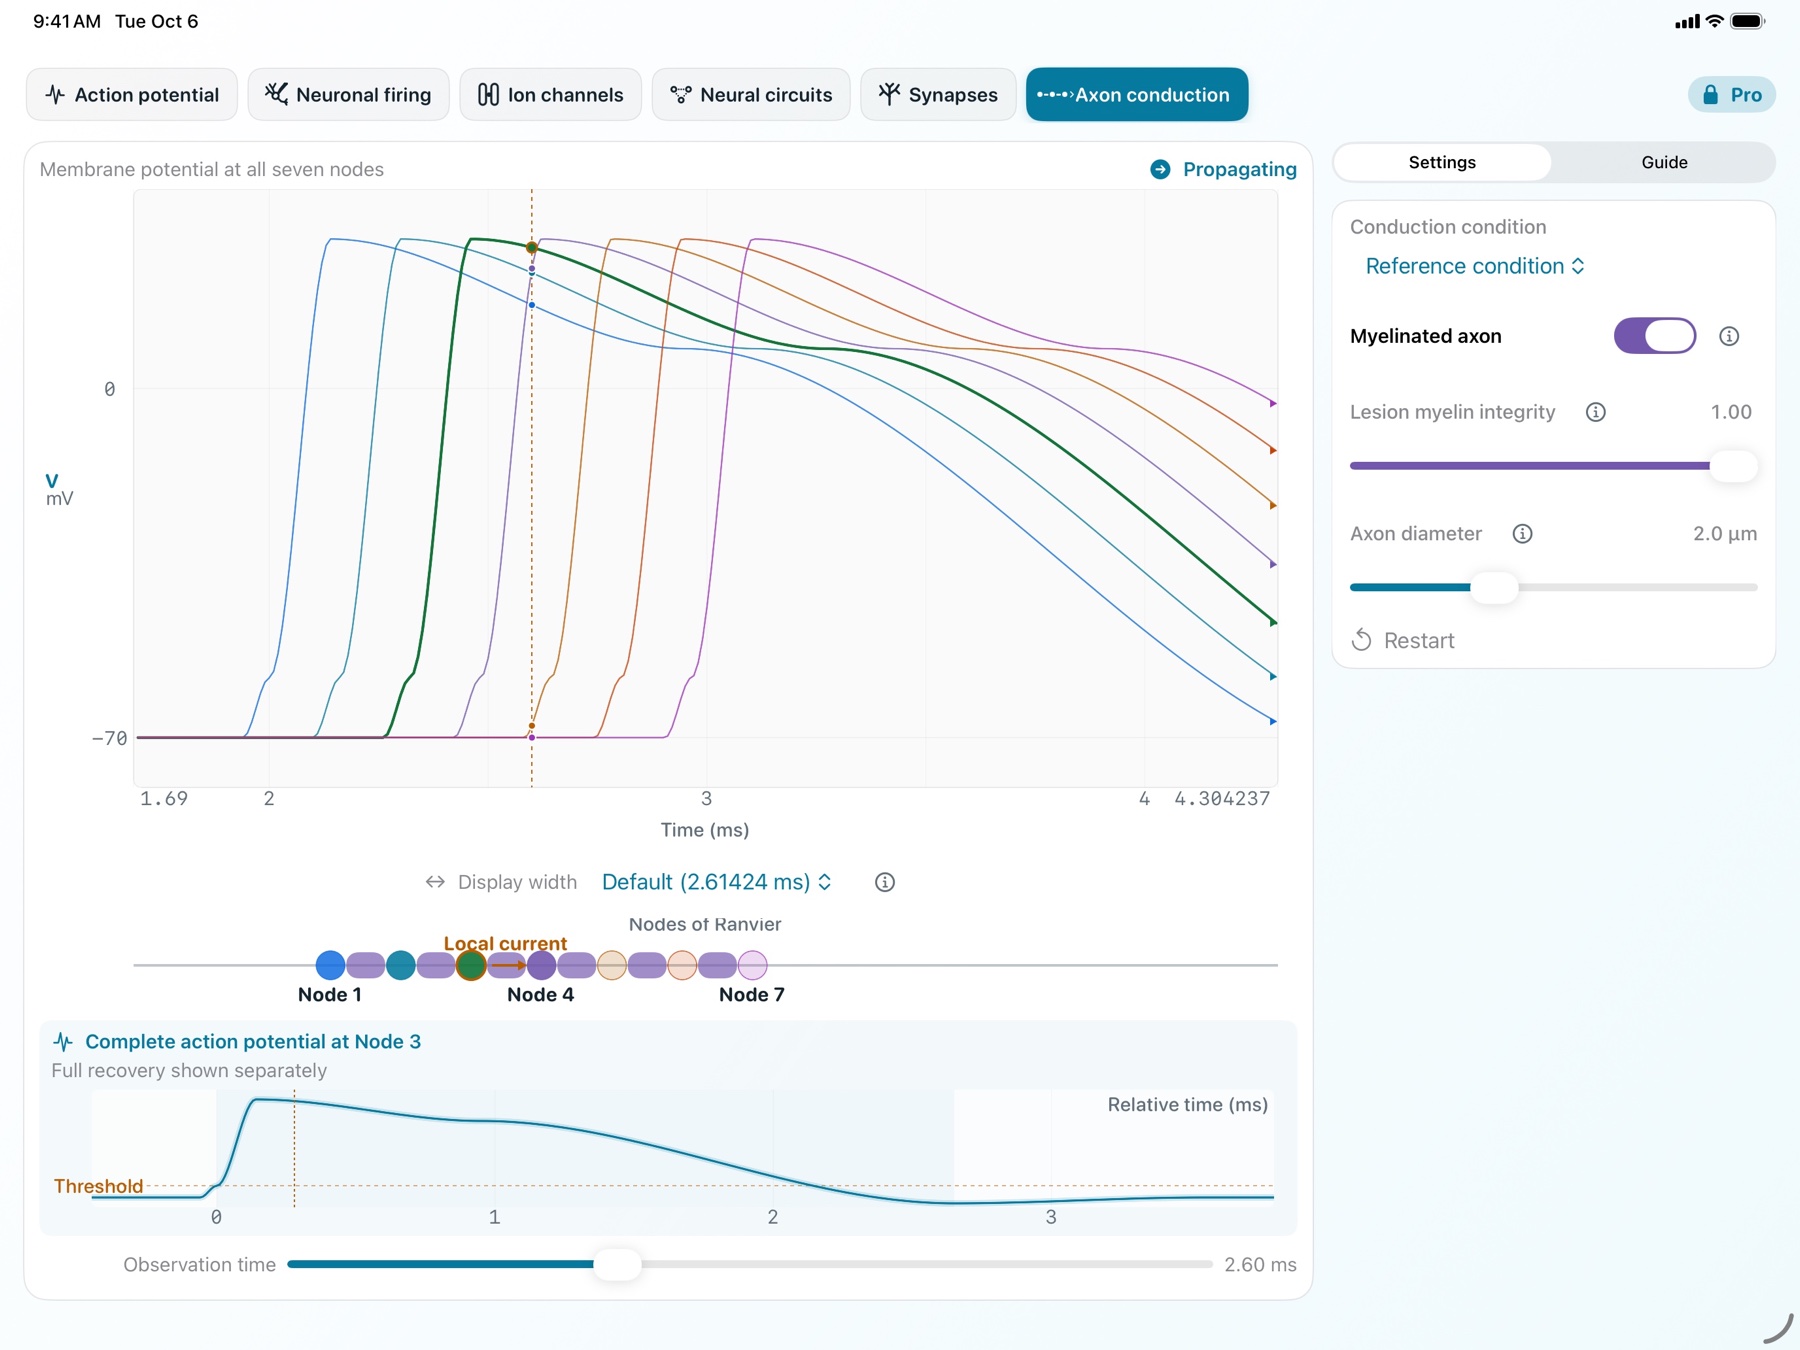Open the Ion channels tab
Screen dimensions: 1800x1350
coord(551,95)
